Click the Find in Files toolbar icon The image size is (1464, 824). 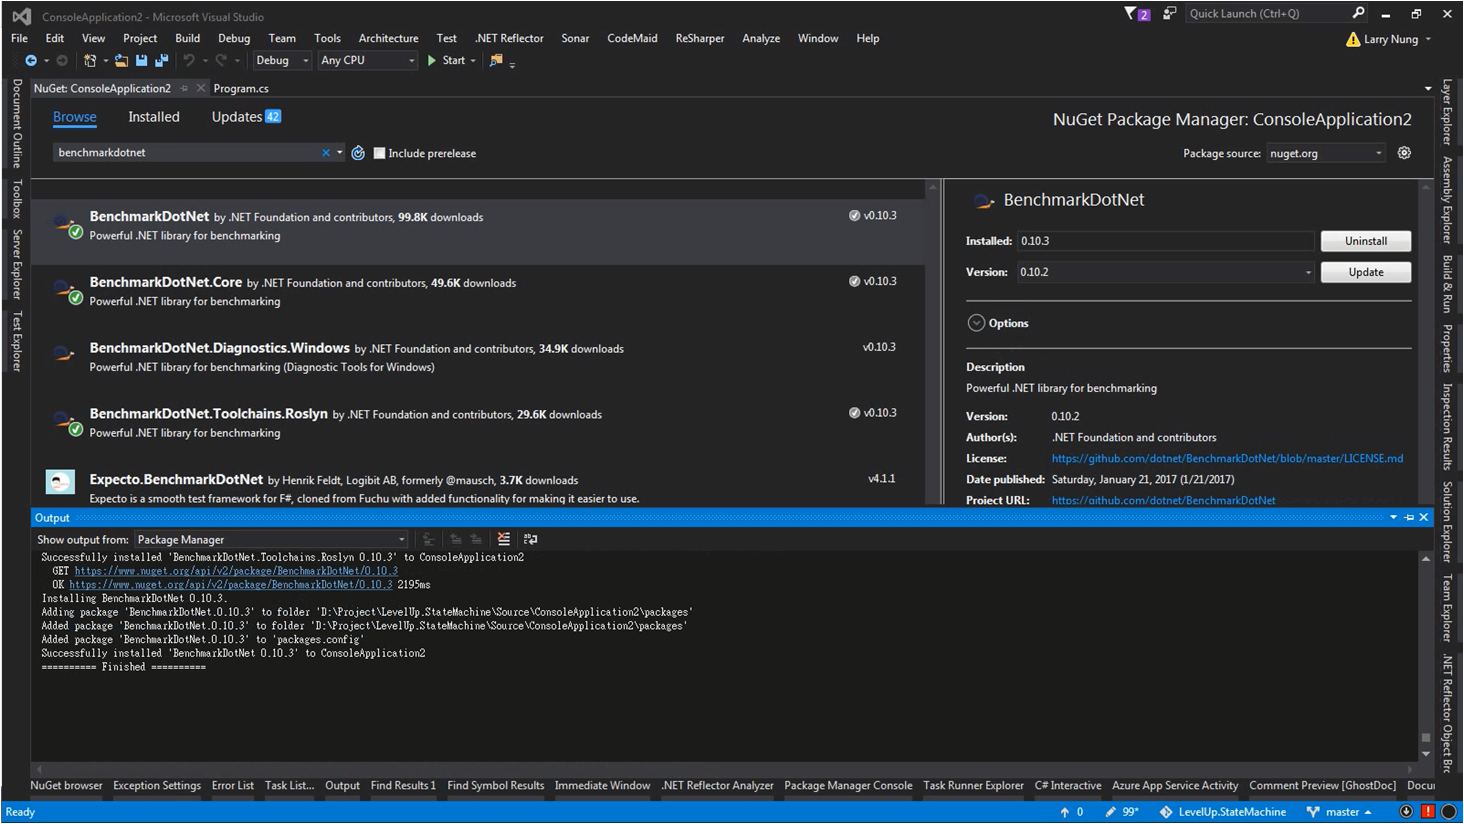tap(496, 61)
